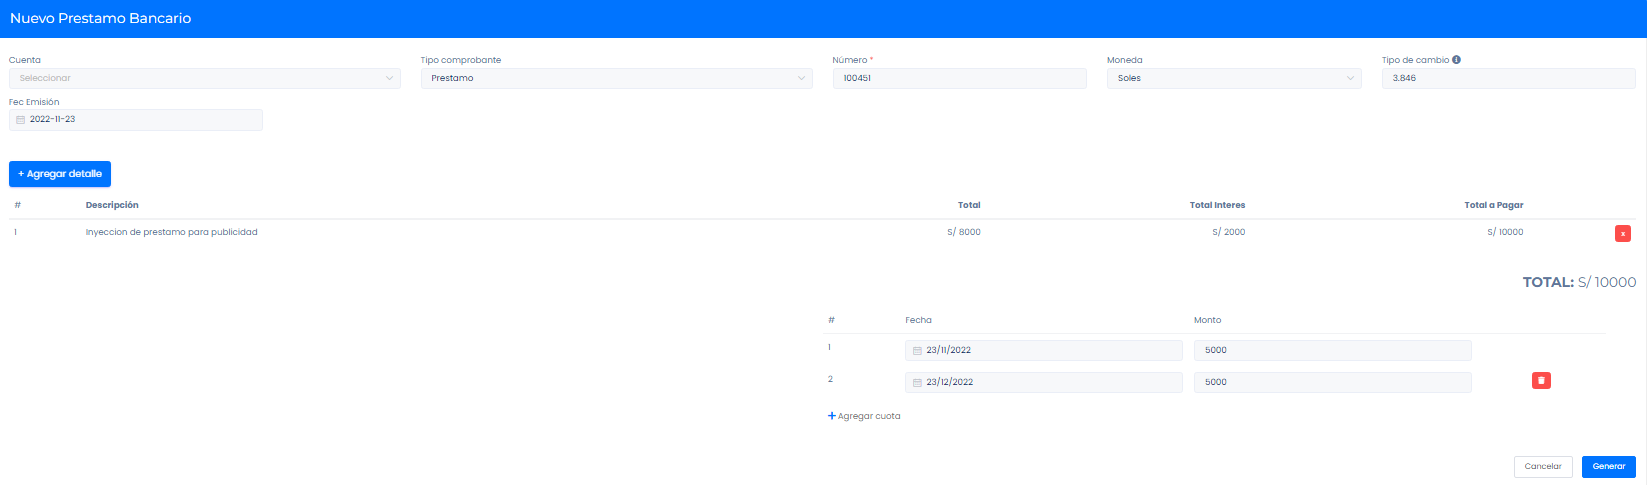Image resolution: width=1647 pixels, height=485 pixels.
Task: Click calendar icon of date 23/12/2022
Action: (917, 383)
